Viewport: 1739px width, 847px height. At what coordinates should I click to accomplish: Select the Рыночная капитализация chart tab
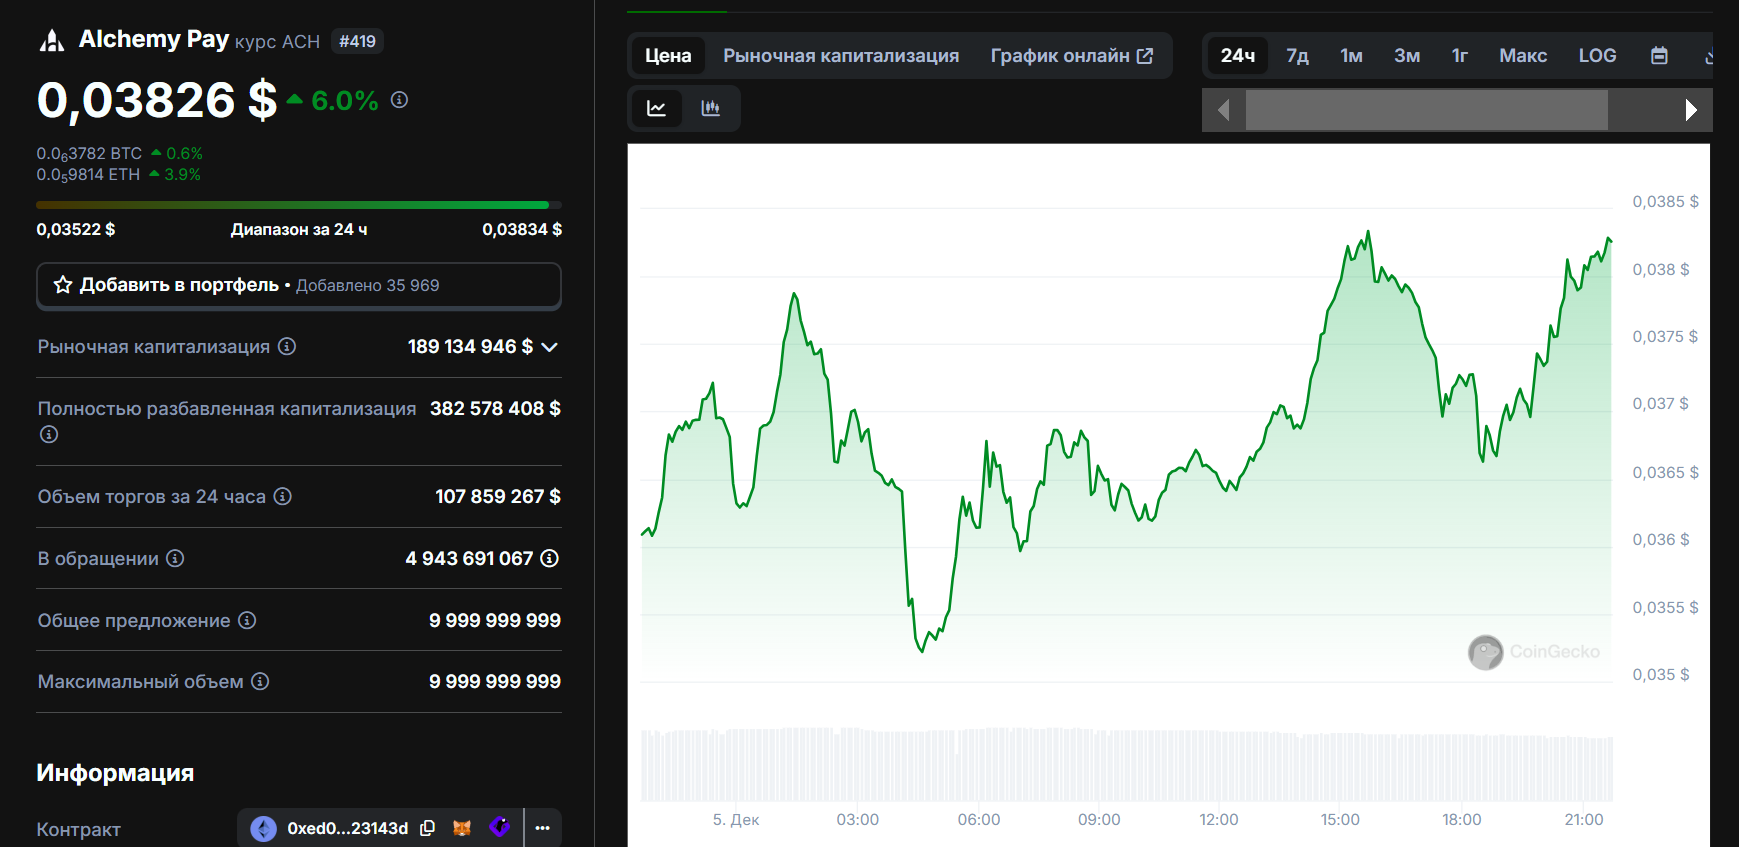tap(841, 56)
